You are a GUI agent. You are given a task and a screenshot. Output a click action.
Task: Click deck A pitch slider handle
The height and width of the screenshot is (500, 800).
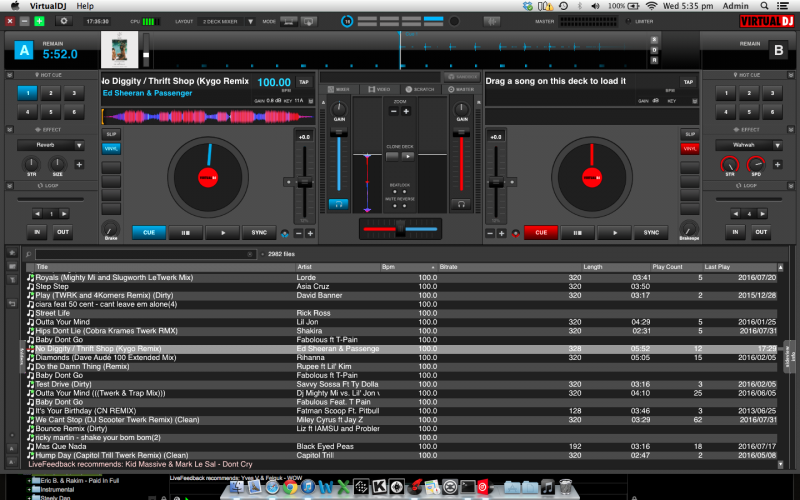click(x=305, y=182)
